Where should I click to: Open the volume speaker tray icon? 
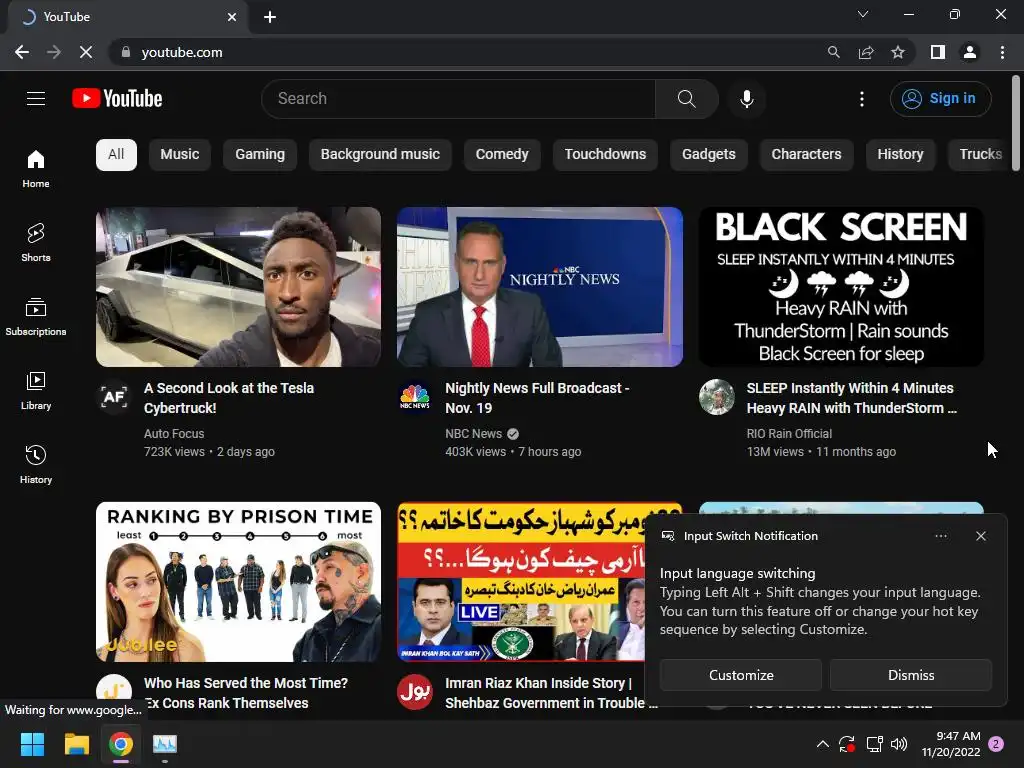coord(899,744)
